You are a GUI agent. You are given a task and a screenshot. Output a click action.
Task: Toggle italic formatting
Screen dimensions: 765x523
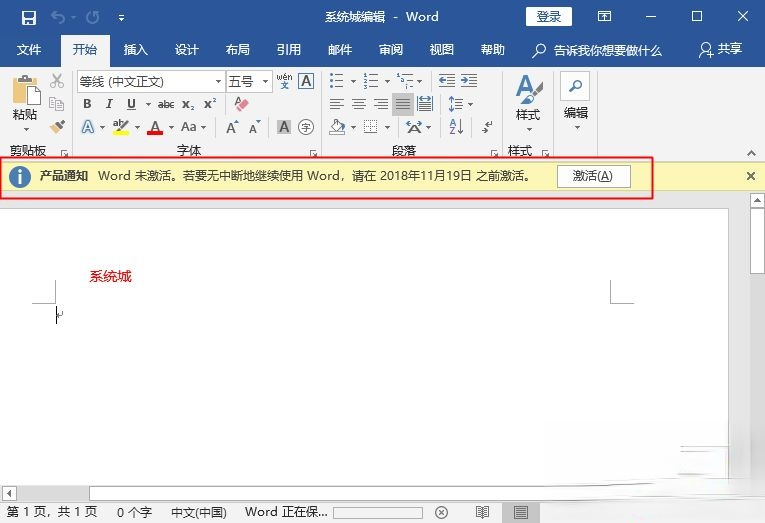coord(109,104)
